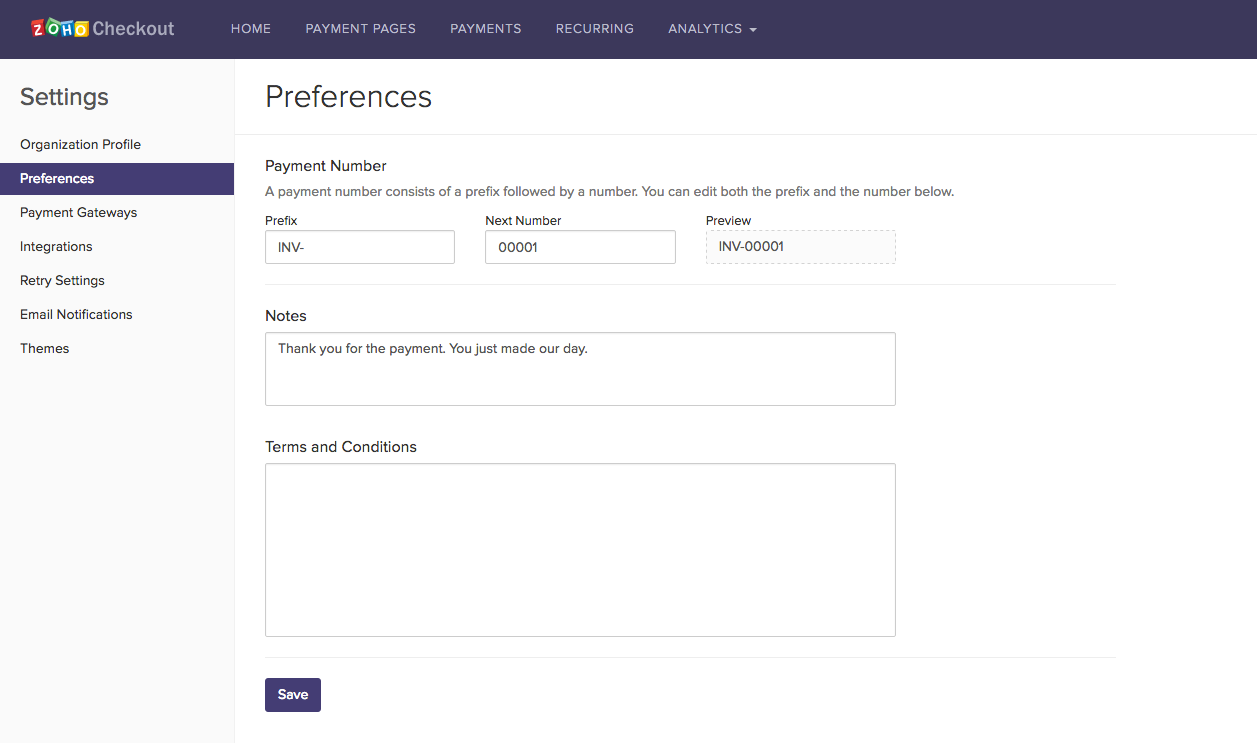Click inside the Notes text area
Viewport: 1257px width, 743px height.
tap(580, 368)
